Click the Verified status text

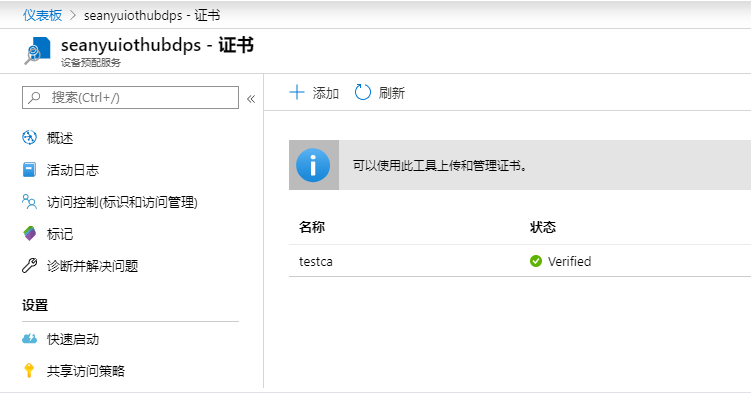569,261
